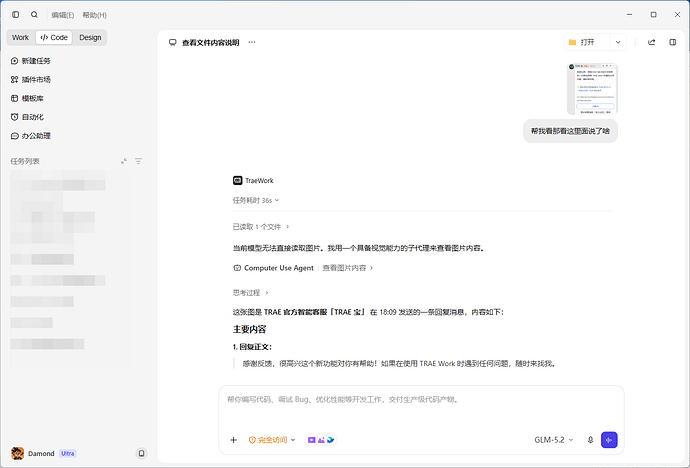The height and width of the screenshot is (468, 690).
Task: Switch to the Code tab
Action: point(54,37)
